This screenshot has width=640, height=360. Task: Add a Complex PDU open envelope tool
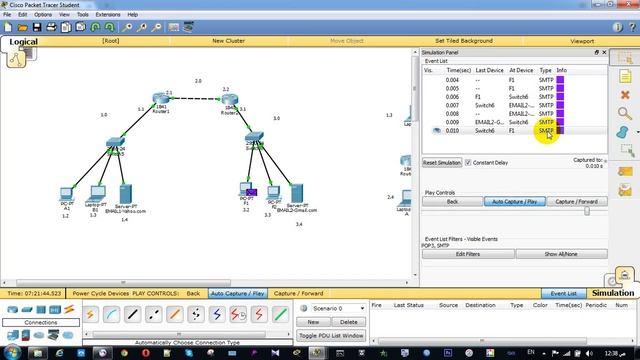click(x=625, y=190)
